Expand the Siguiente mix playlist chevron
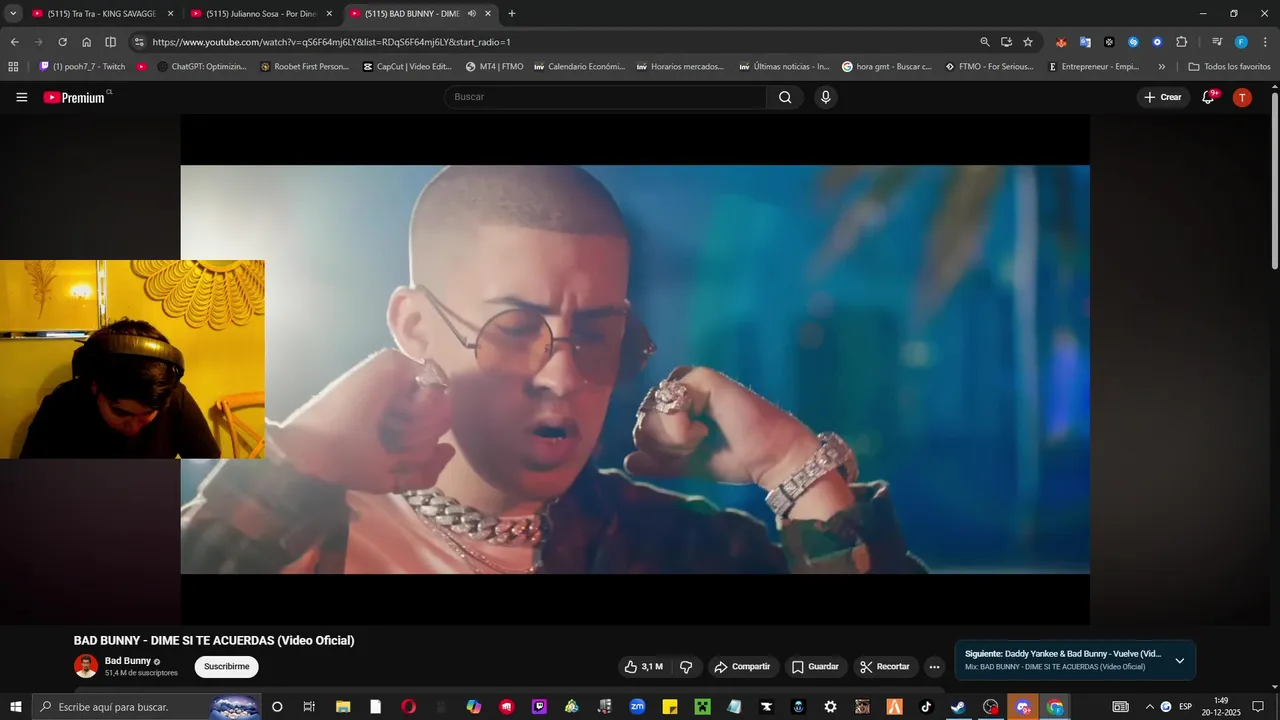The image size is (1280, 720). [x=1179, y=661]
